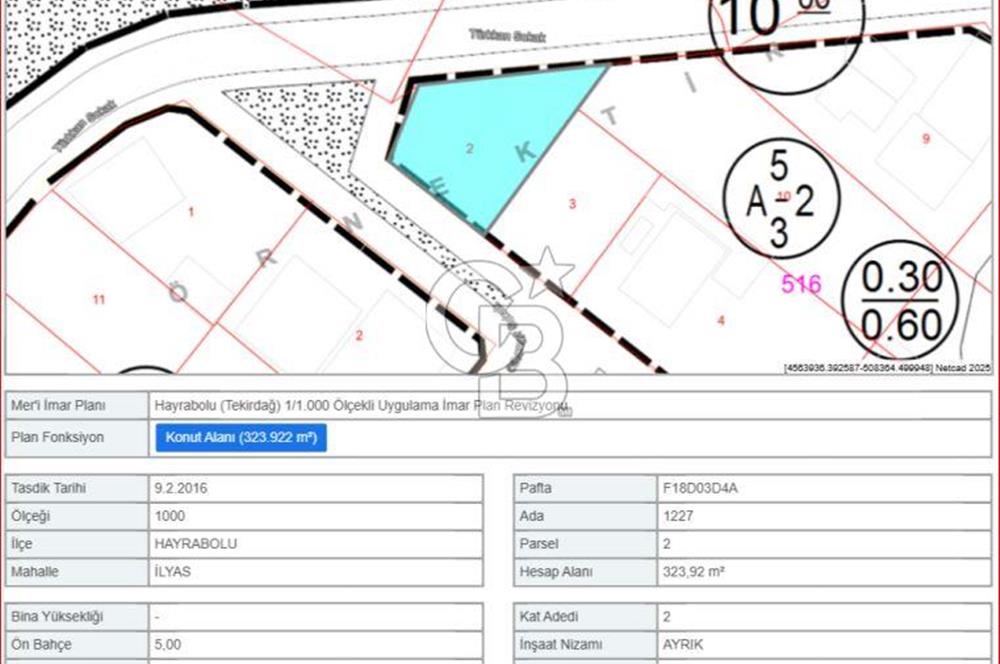Screen dimensions: 1000x664
Task: Click the İnşaat Nizamı value AYRIK
Action: 683,645
